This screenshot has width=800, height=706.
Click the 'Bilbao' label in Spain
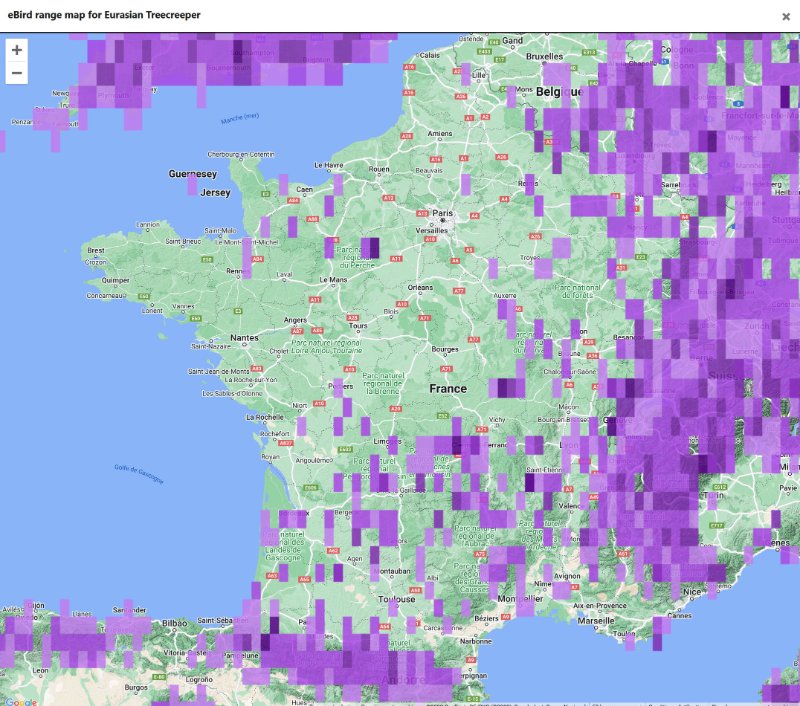click(174, 623)
